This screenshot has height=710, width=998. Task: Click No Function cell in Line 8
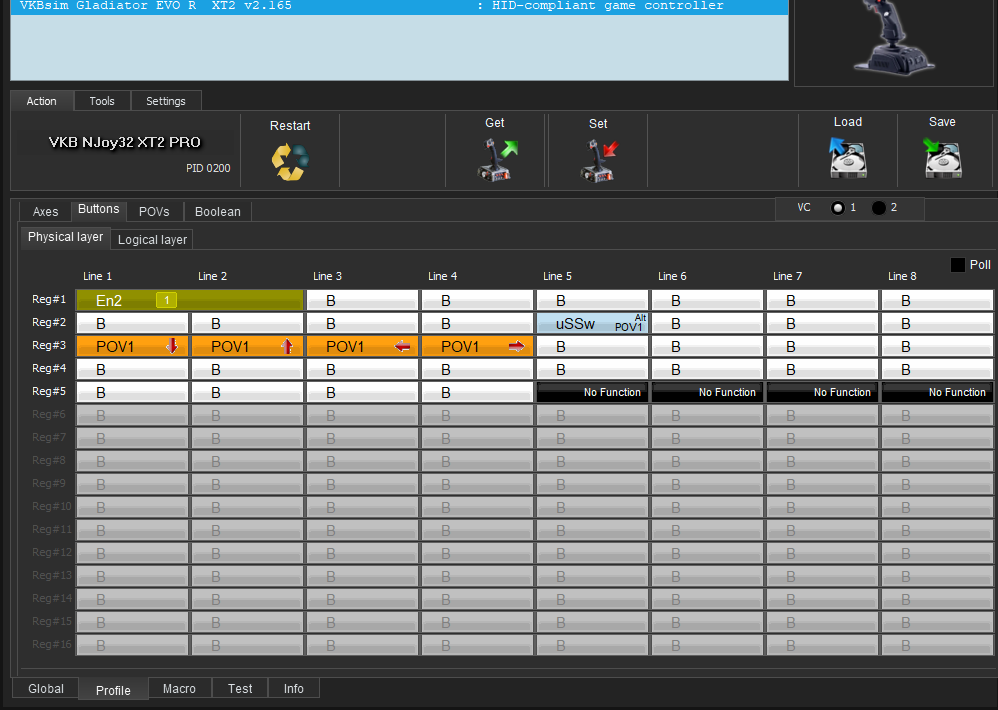pos(938,392)
